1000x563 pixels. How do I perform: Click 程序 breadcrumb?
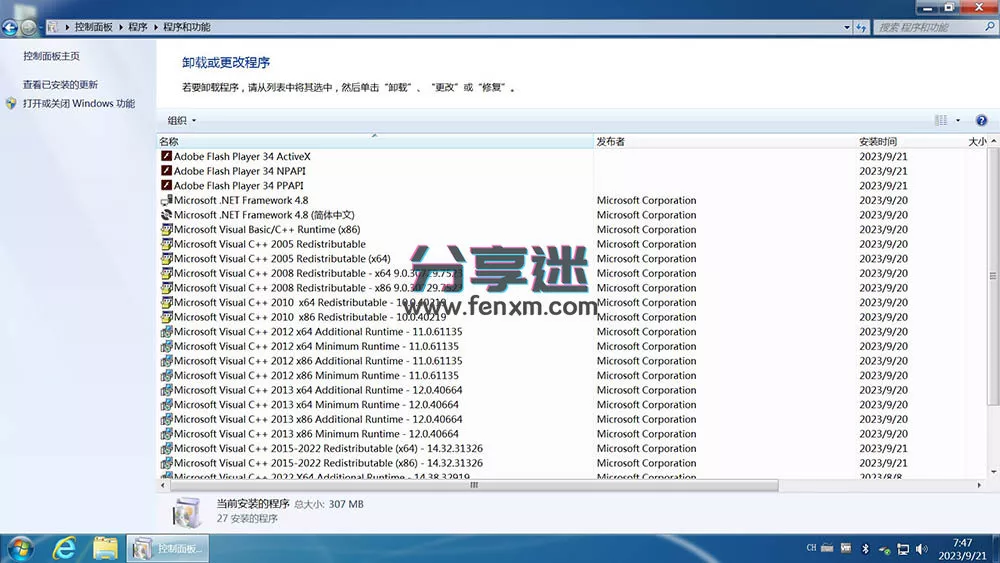click(x=137, y=27)
